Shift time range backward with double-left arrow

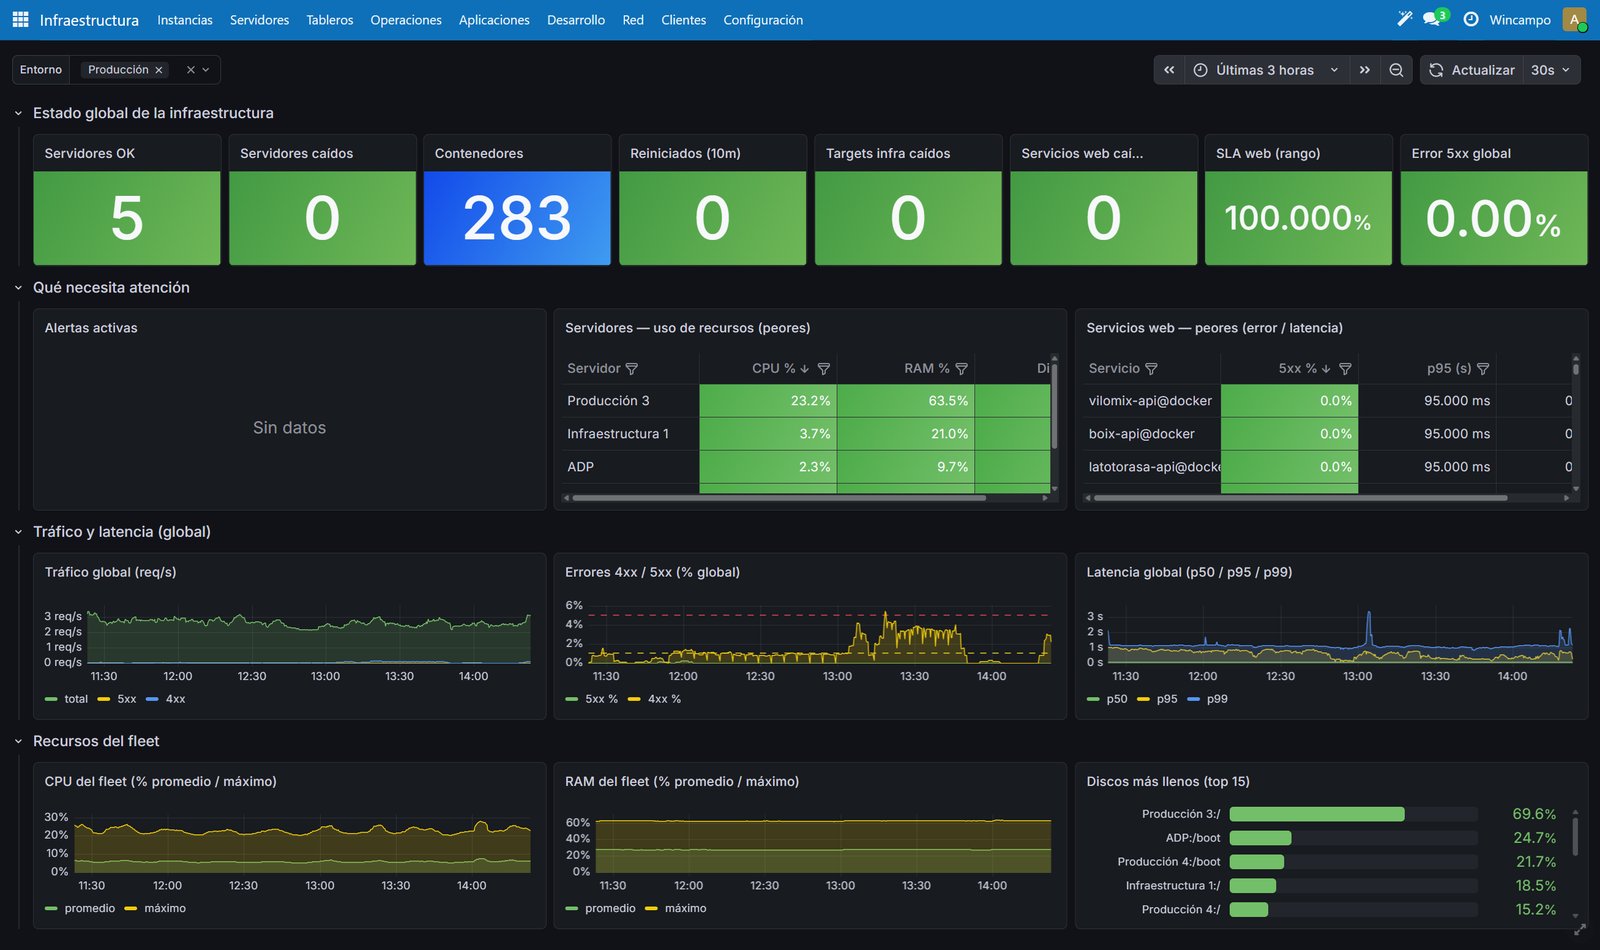pyautogui.click(x=1169, y=70)
